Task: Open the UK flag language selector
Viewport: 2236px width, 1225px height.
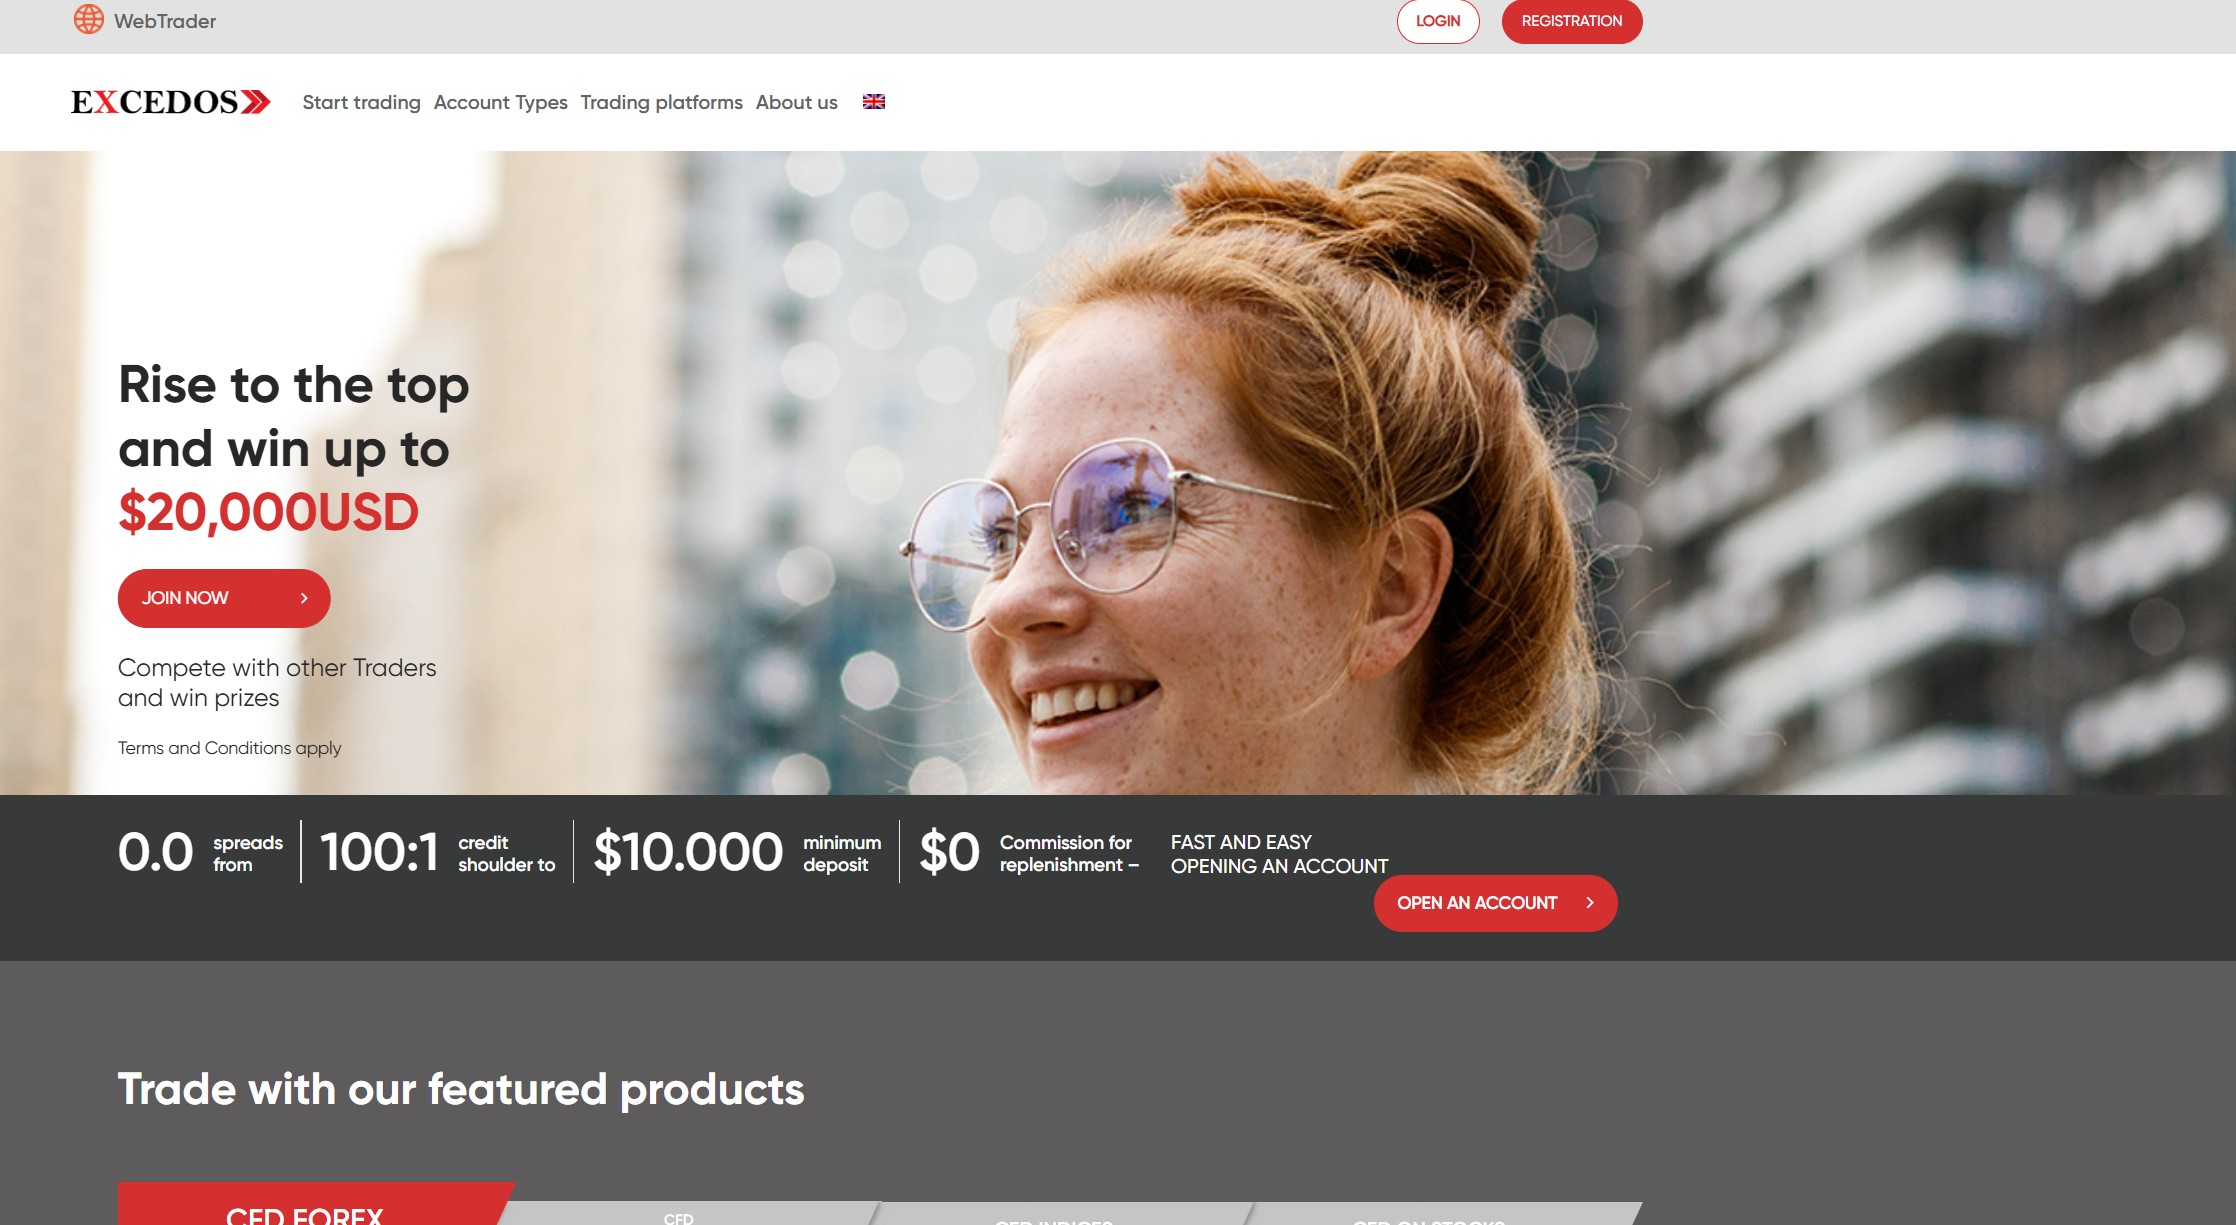Action: pyautogui.click(x=874, y=102)
